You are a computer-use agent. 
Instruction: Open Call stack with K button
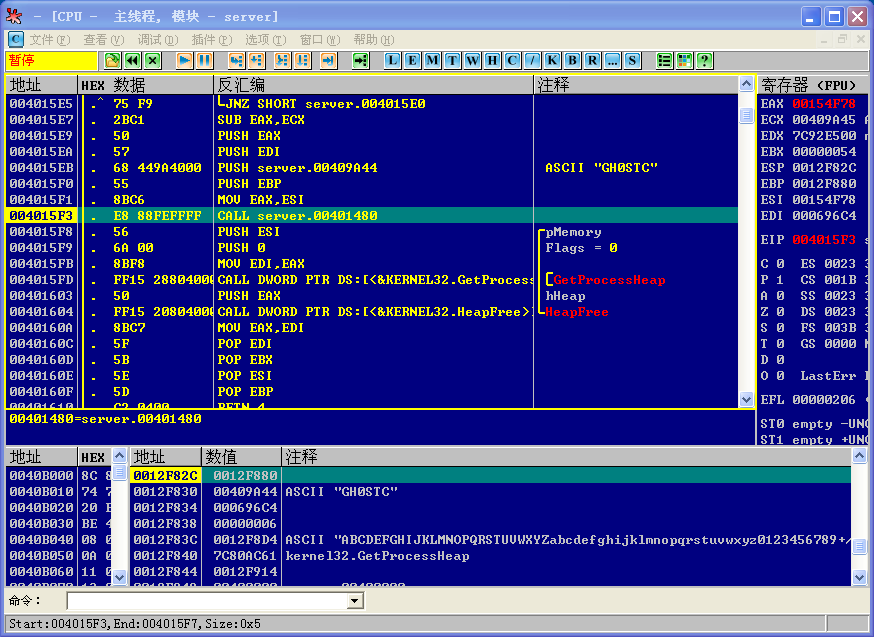pyautogui.click(x=552, y=60)
